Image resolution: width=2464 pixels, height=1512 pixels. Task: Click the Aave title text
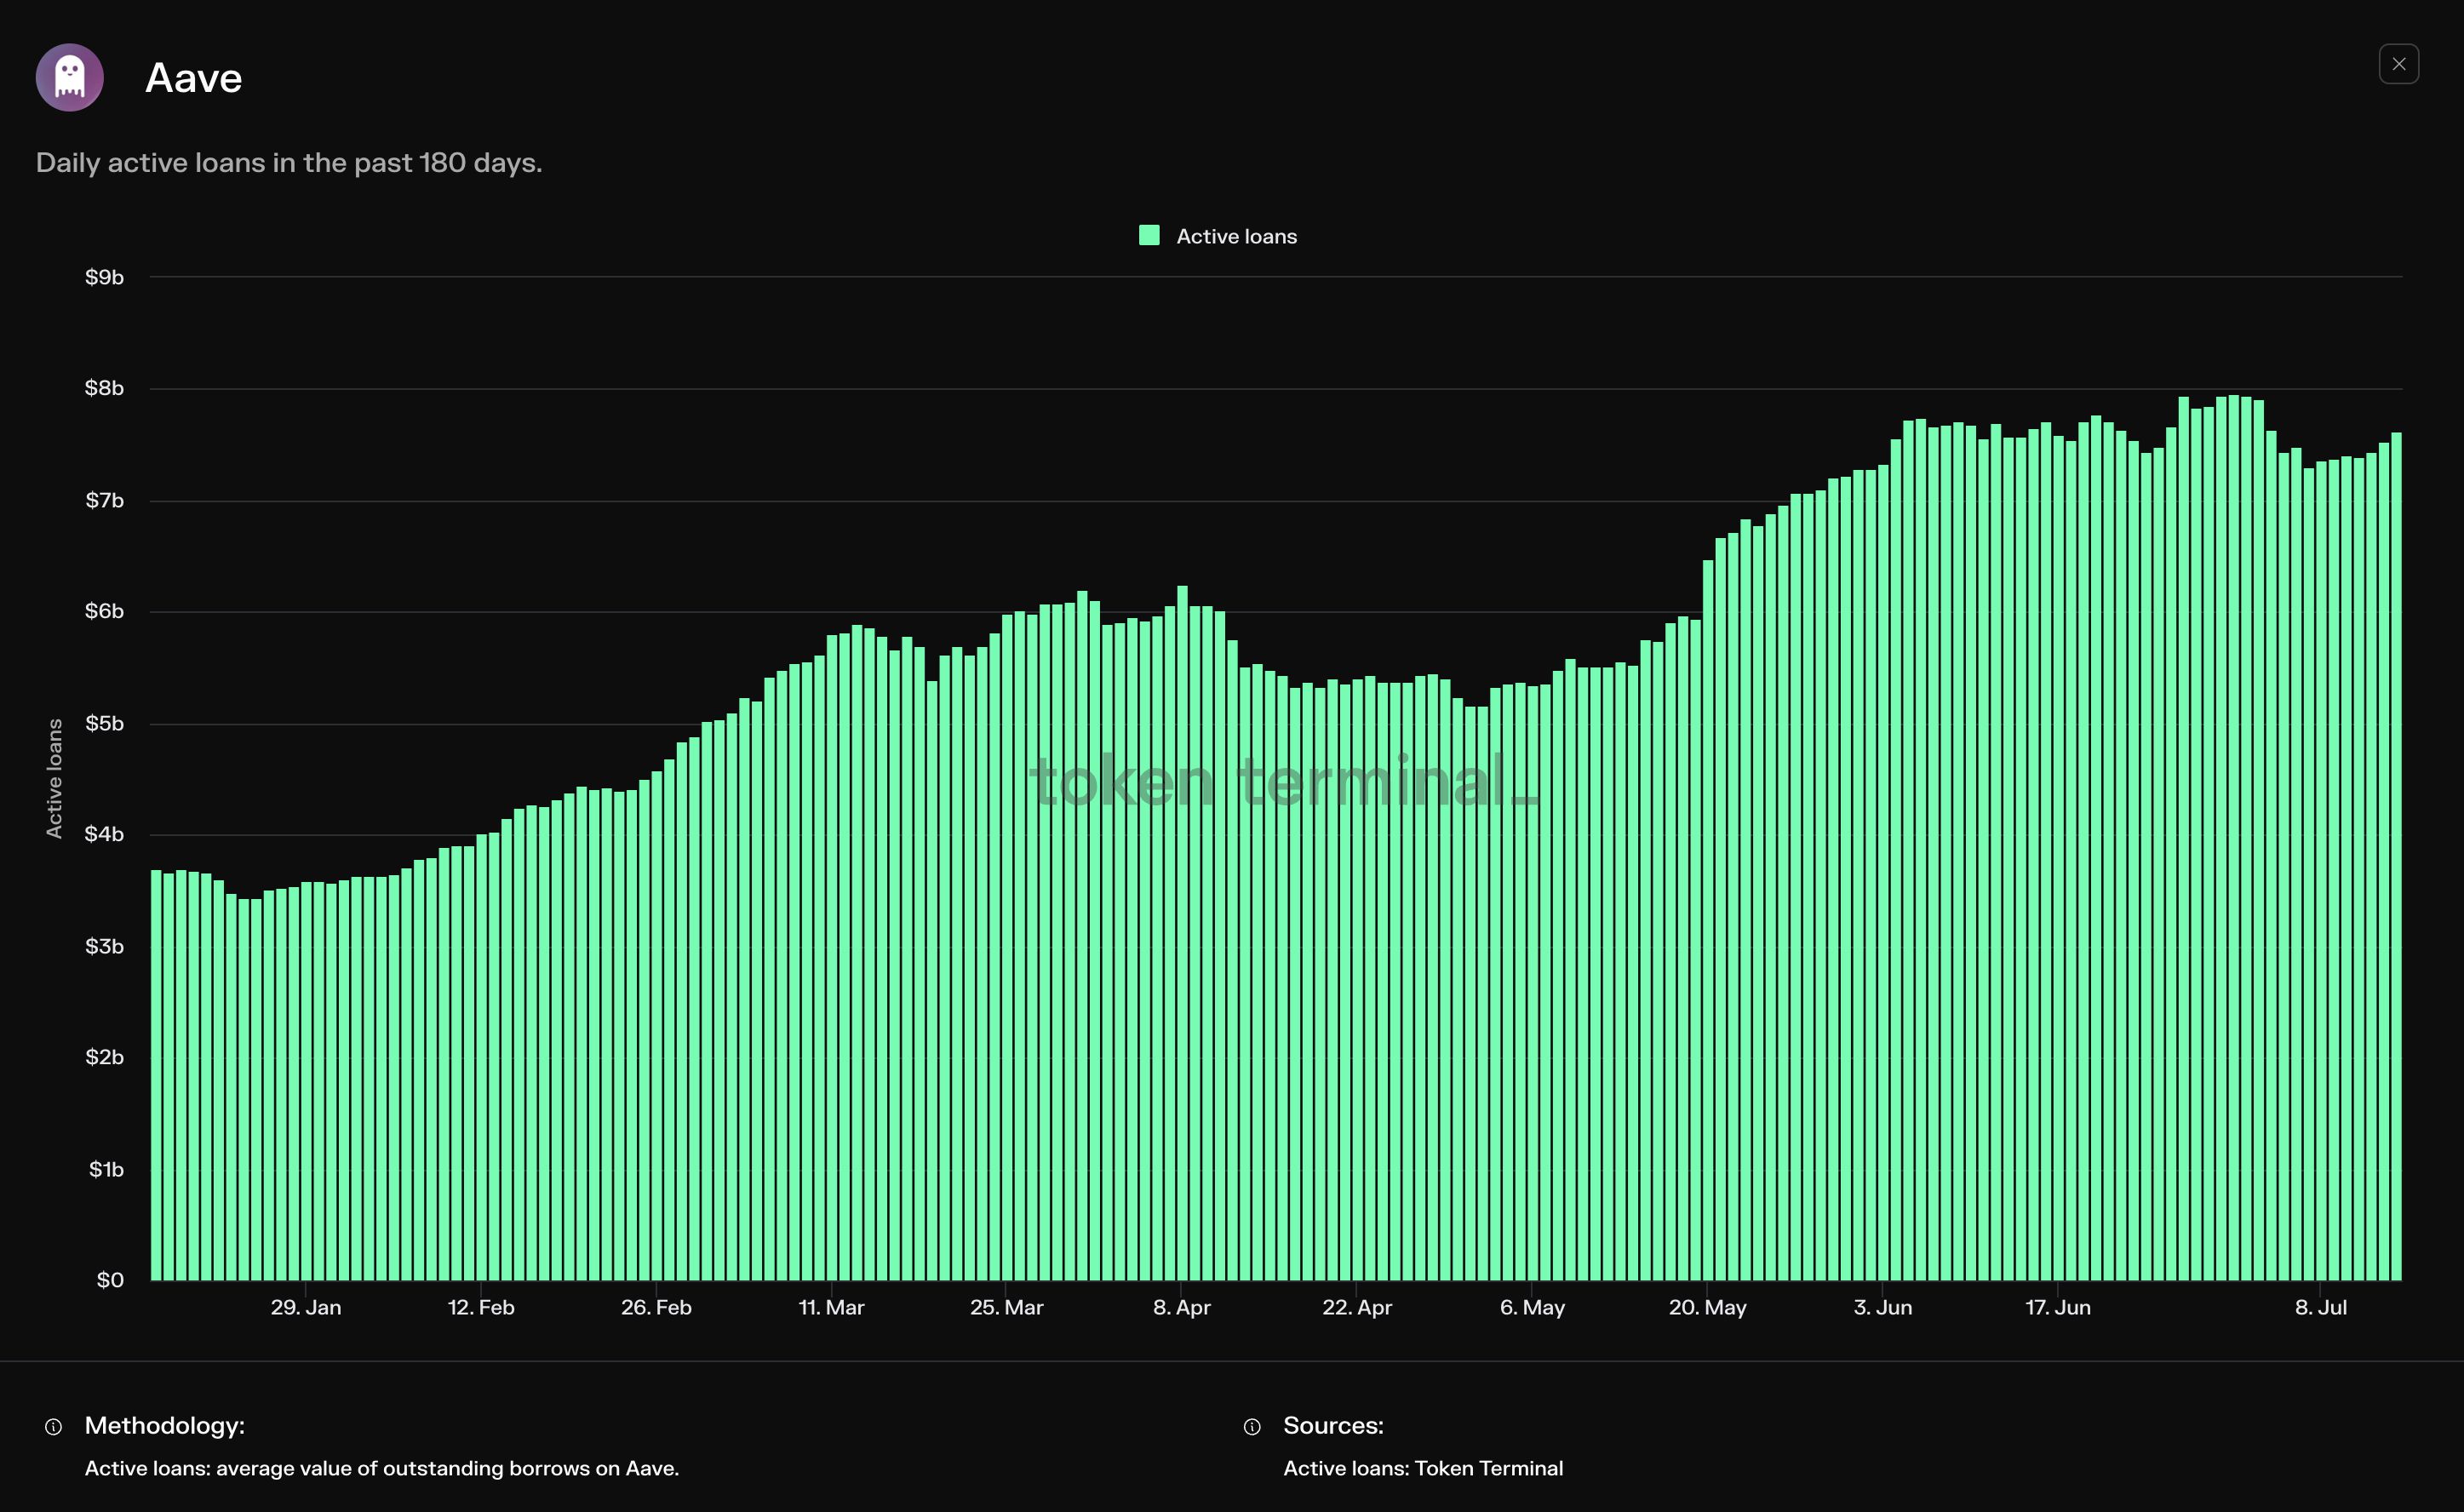tap(194, 78)
